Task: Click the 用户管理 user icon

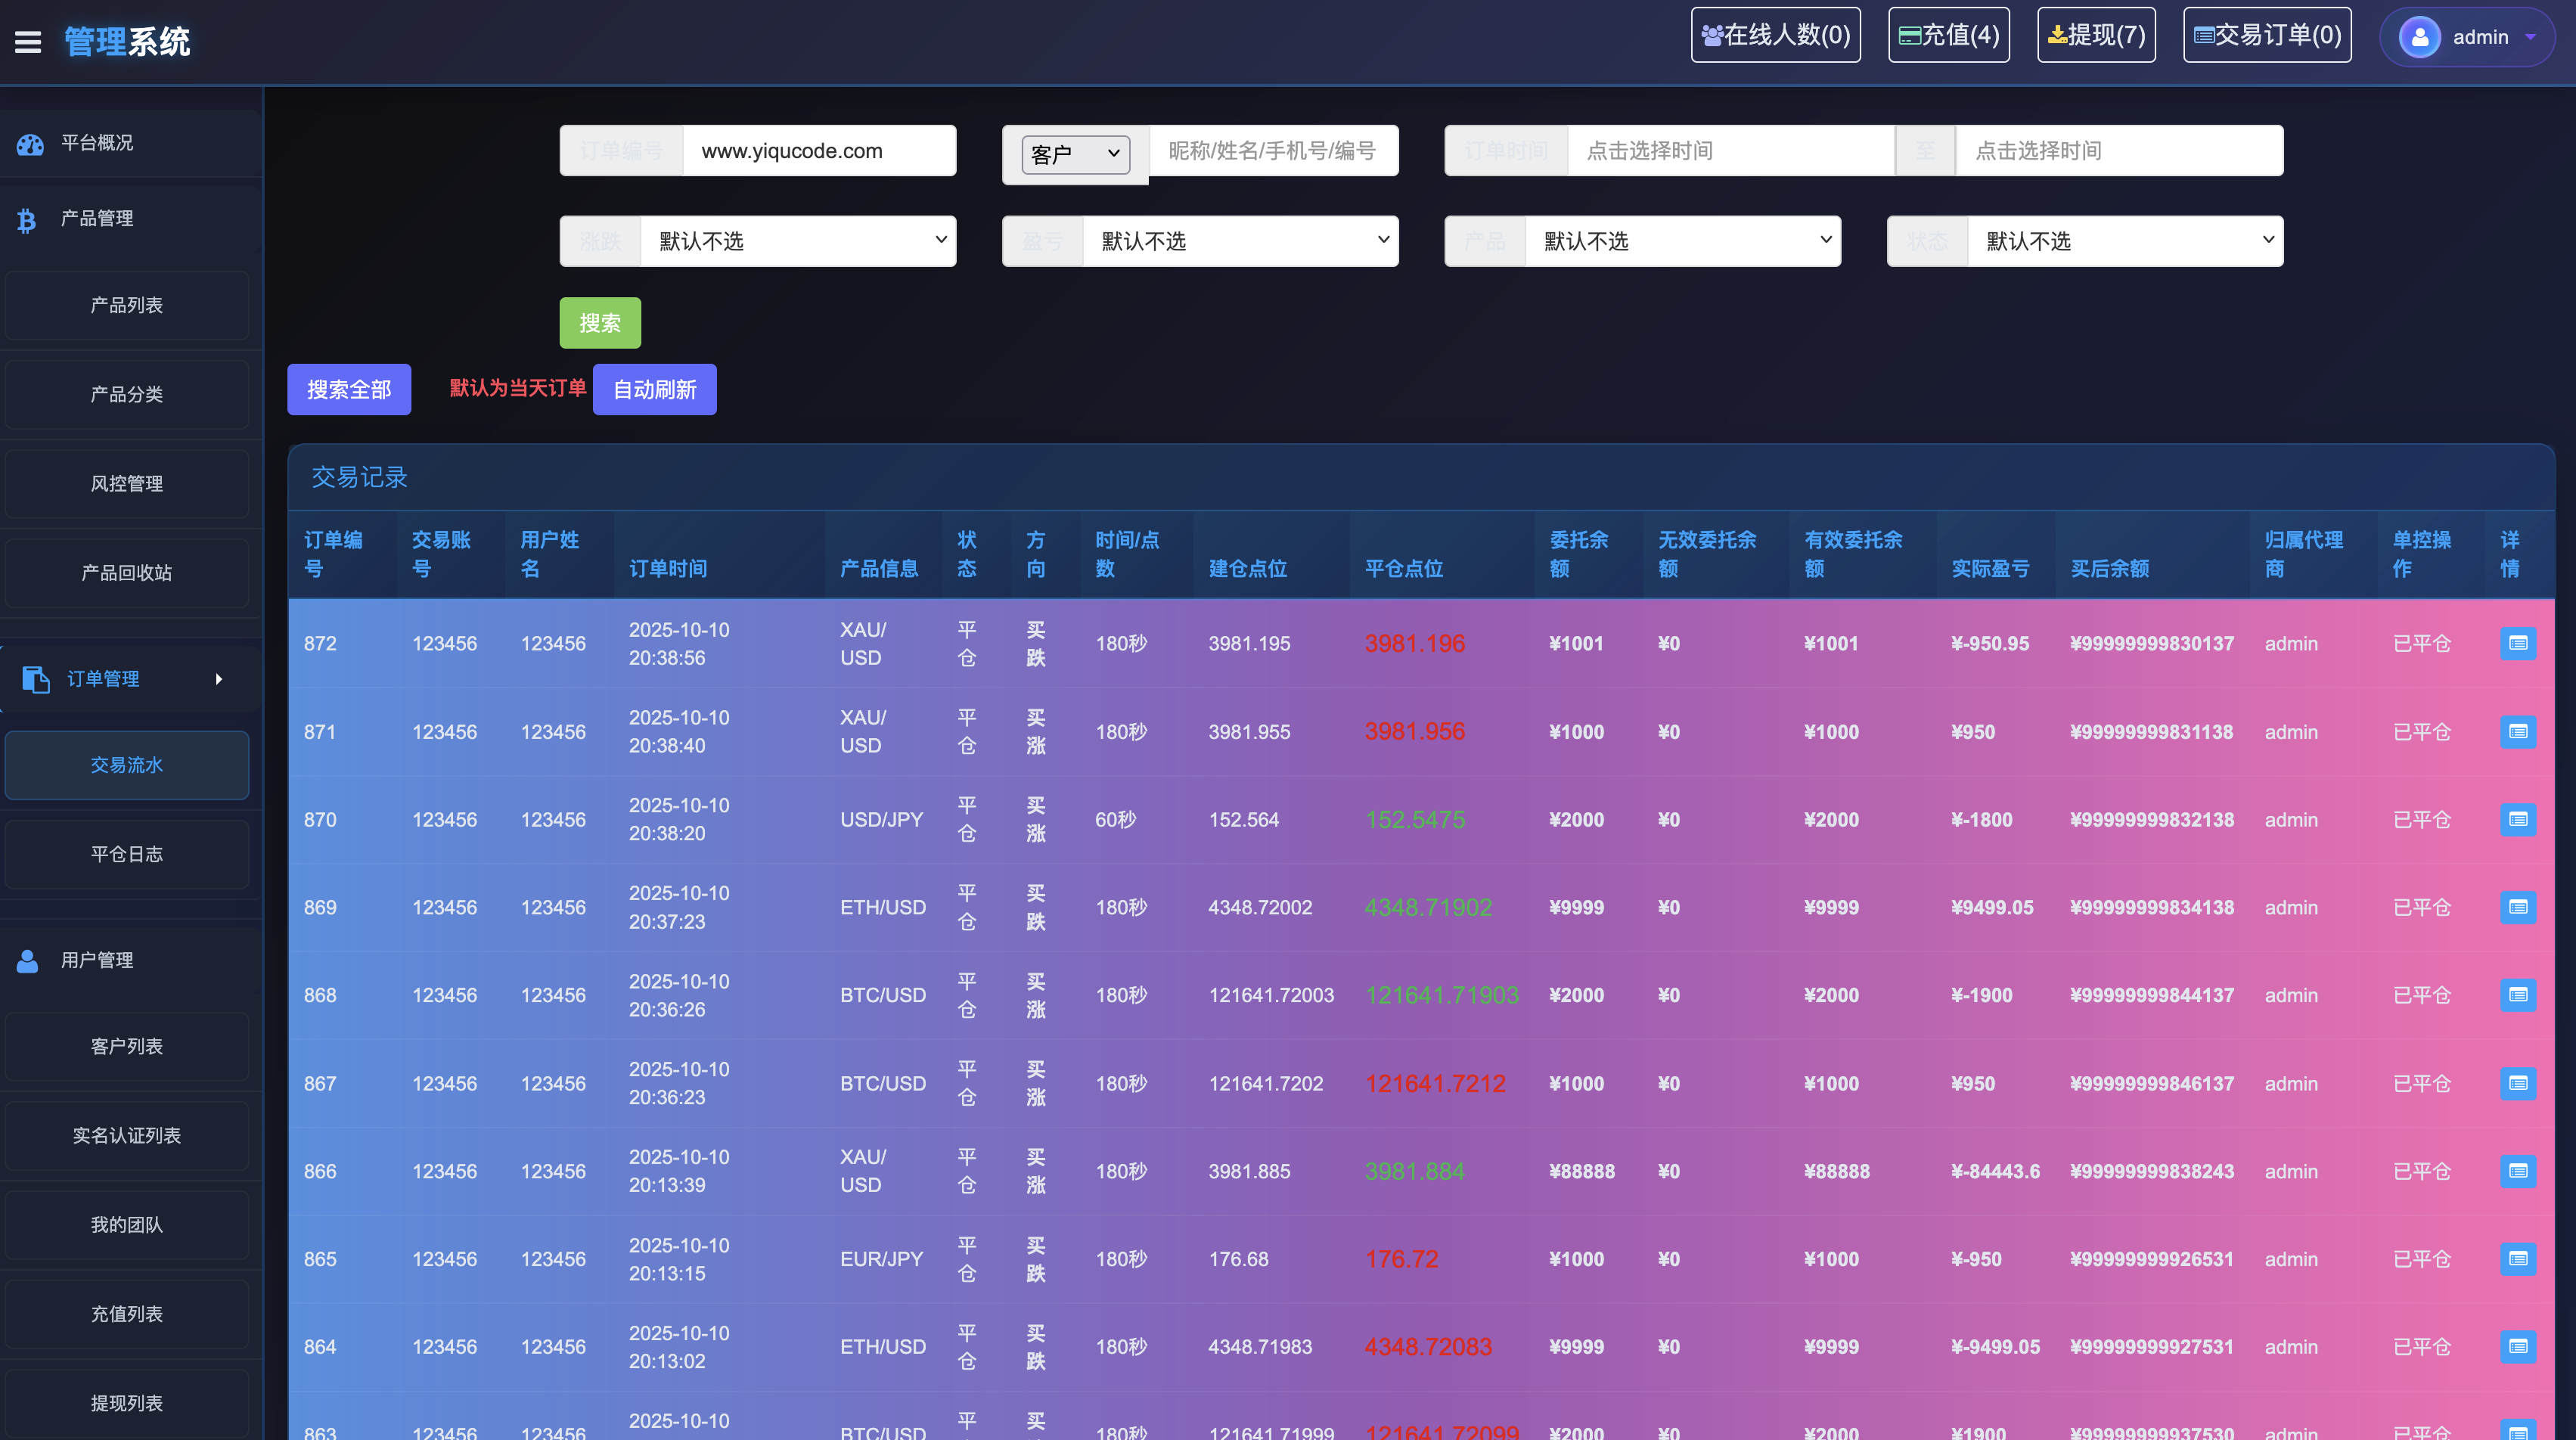Action: (x=28, y=961)
